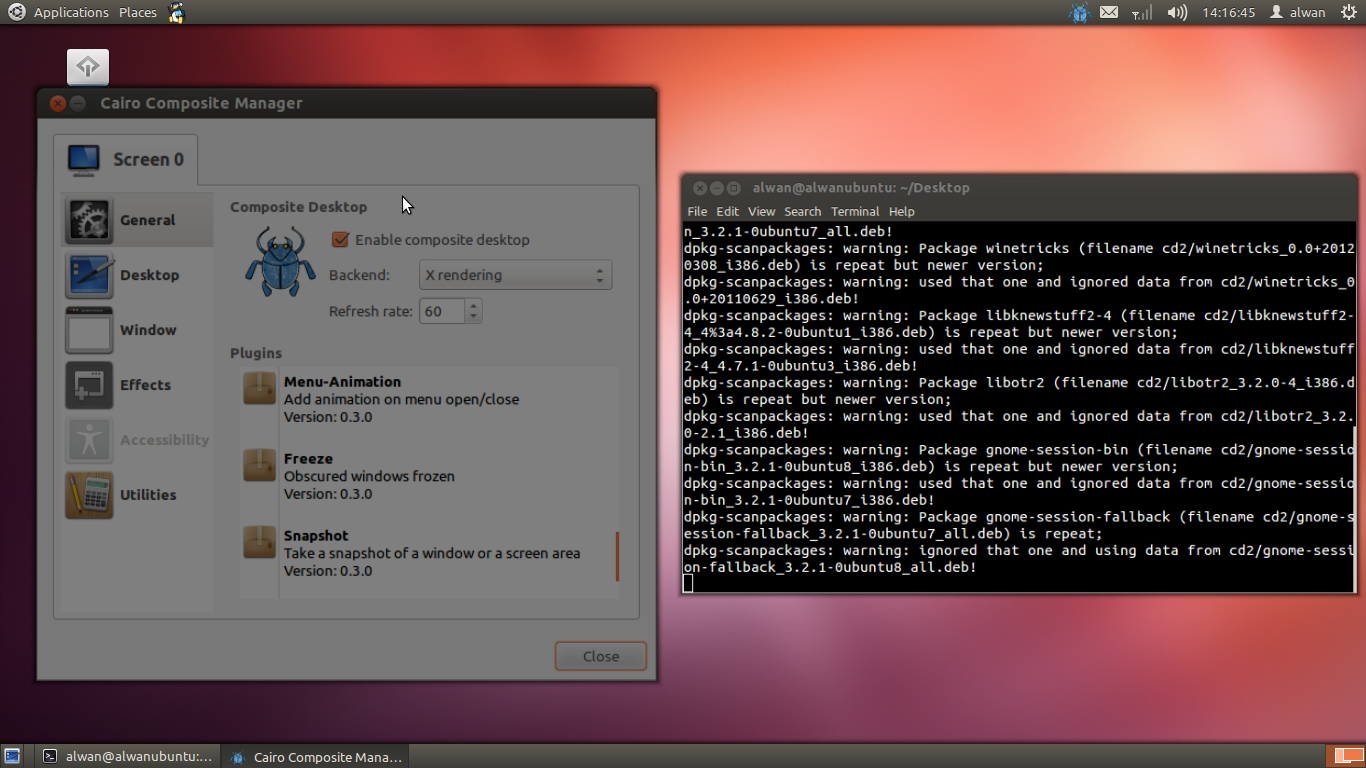Switch to the Screen 0 tab

[126, 158]
